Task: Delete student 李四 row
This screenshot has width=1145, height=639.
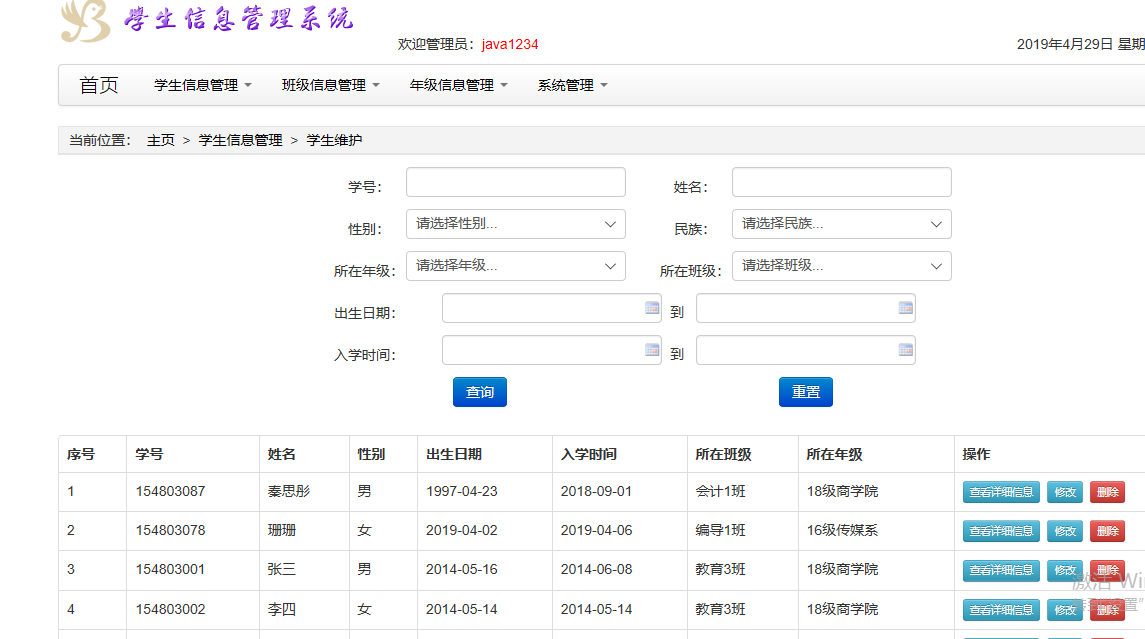Action: point(1107,610)
